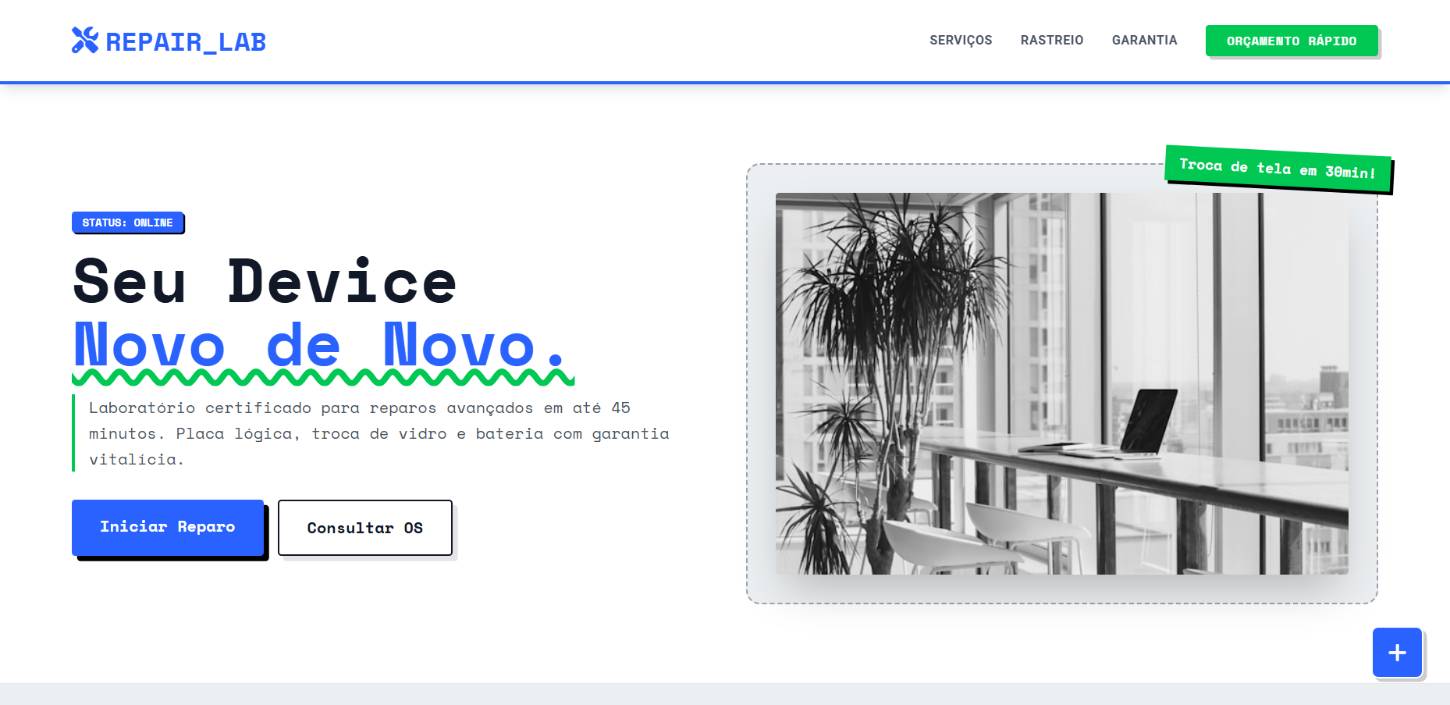This screenshot has height=705, width=1450.
Task: Click the Laboratório certificado description paragraph
Action: (x=379, y=434)
